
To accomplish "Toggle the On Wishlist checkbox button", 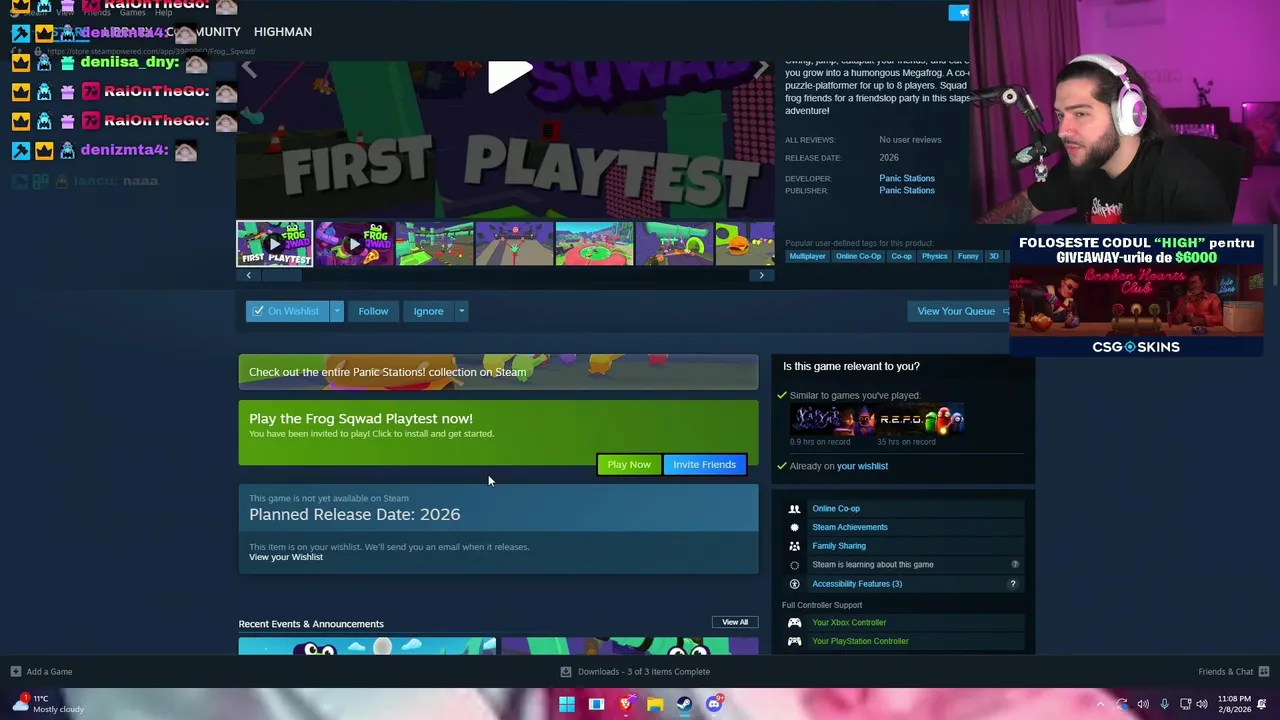I will click(287, 311).
